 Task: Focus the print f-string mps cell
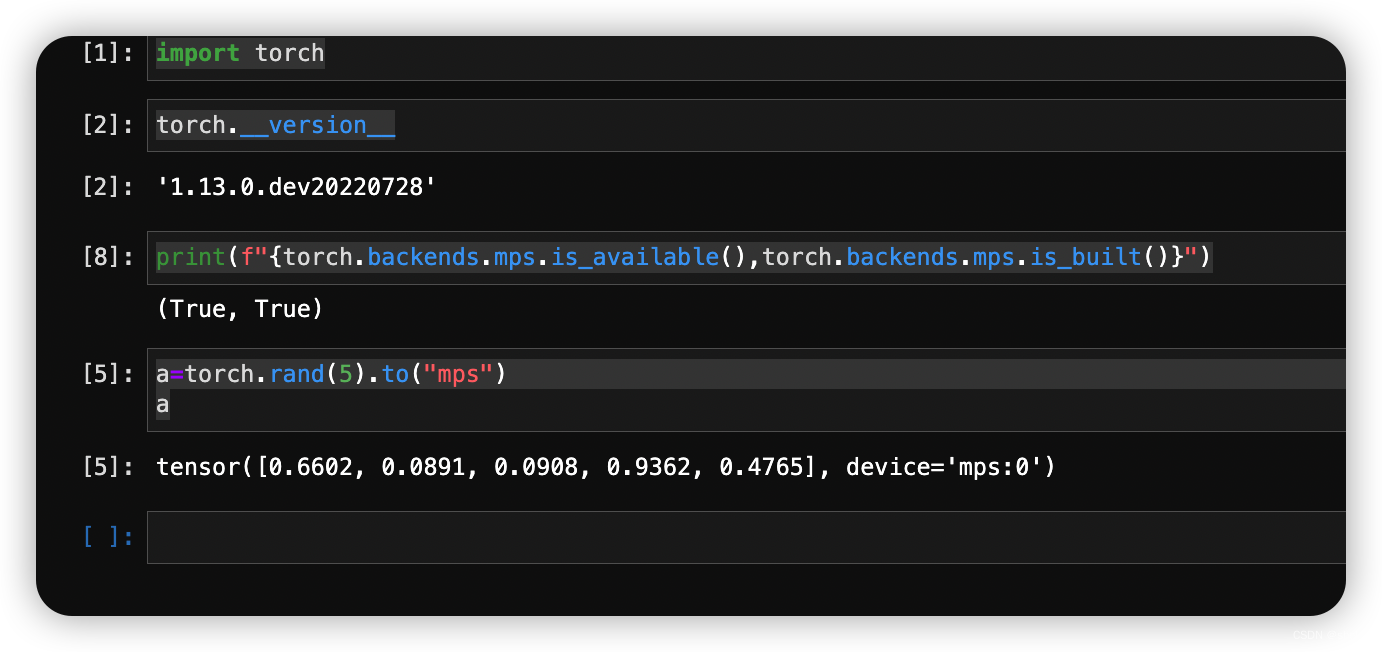tap(746, 257)
